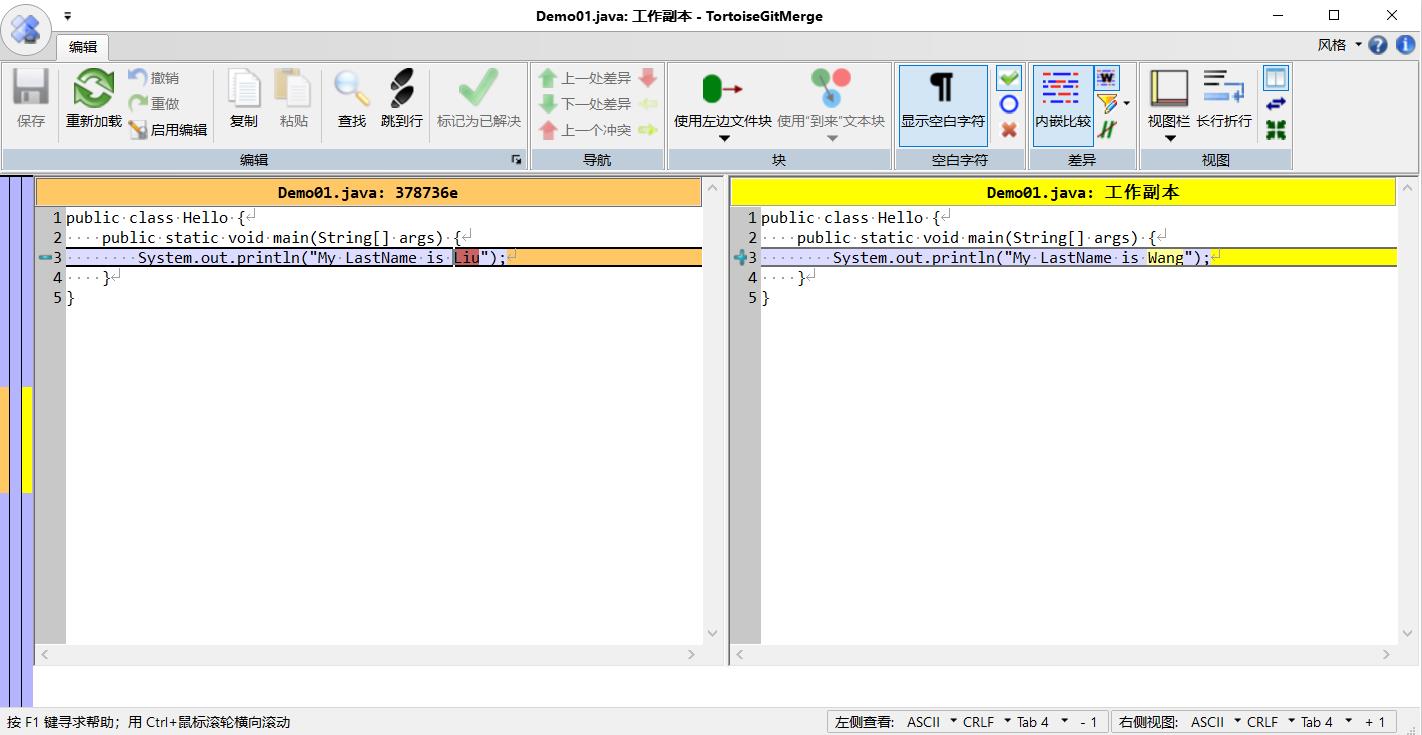Click the 撤销 (Undo) button
The image size is (1422, 735).
153,77
